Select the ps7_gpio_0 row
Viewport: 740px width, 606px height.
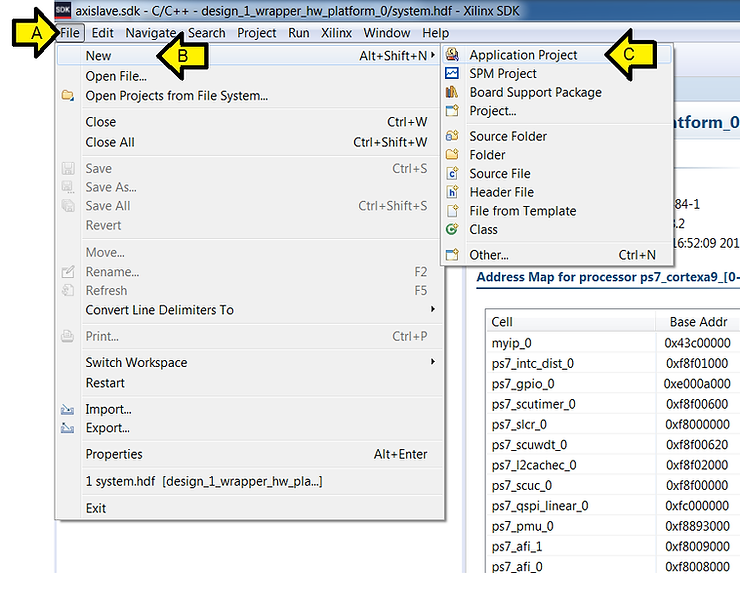point(613,383)
